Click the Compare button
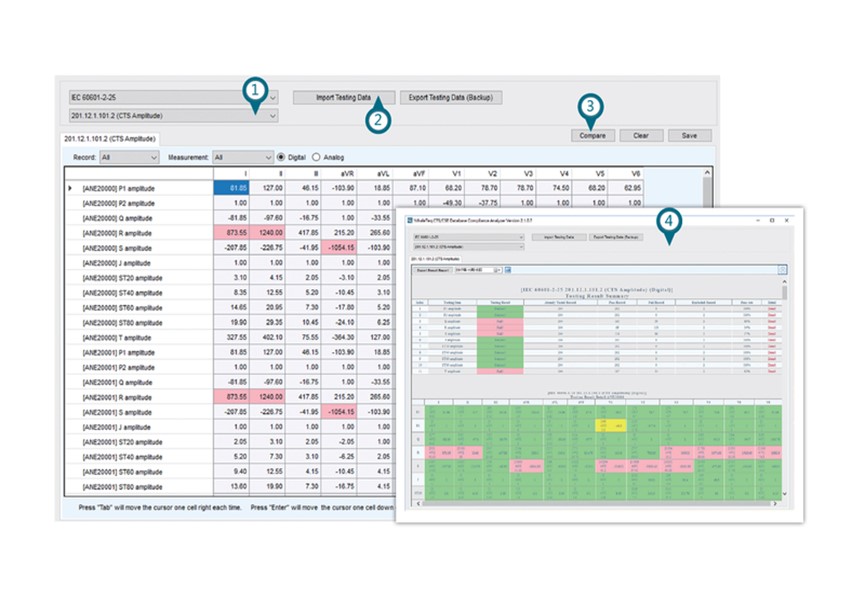Image resolution: width=865 pixels, height=601 pixels. (x=592, y=135)
